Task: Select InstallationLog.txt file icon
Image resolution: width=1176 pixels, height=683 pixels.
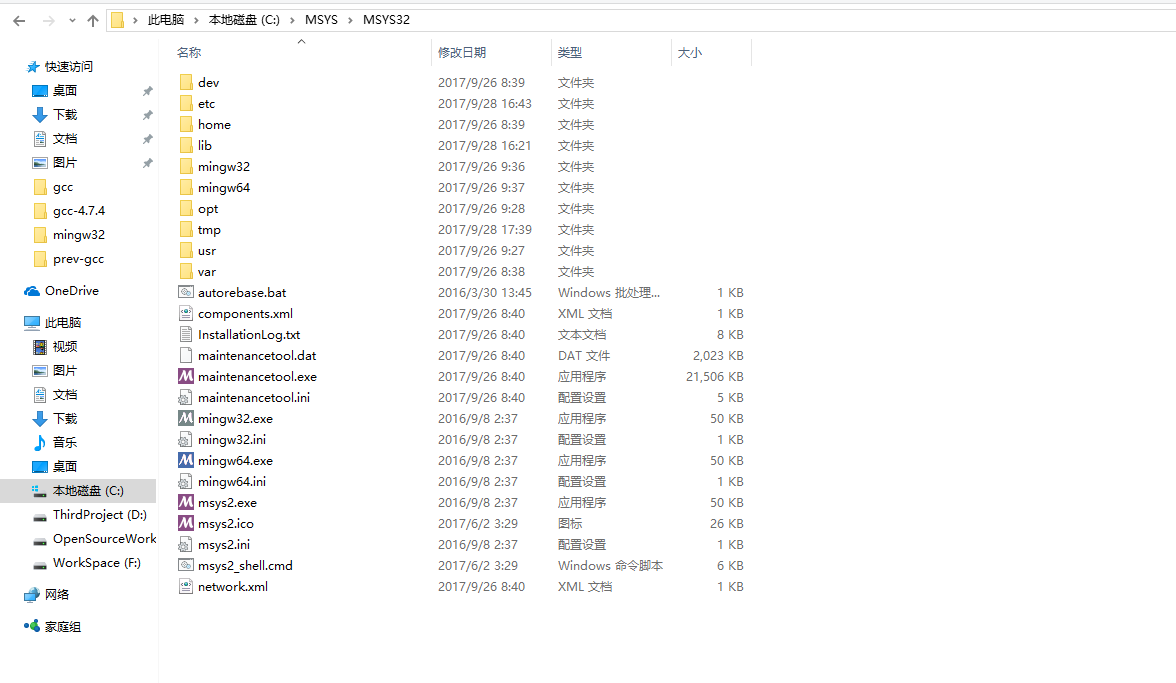Action: 186,334
